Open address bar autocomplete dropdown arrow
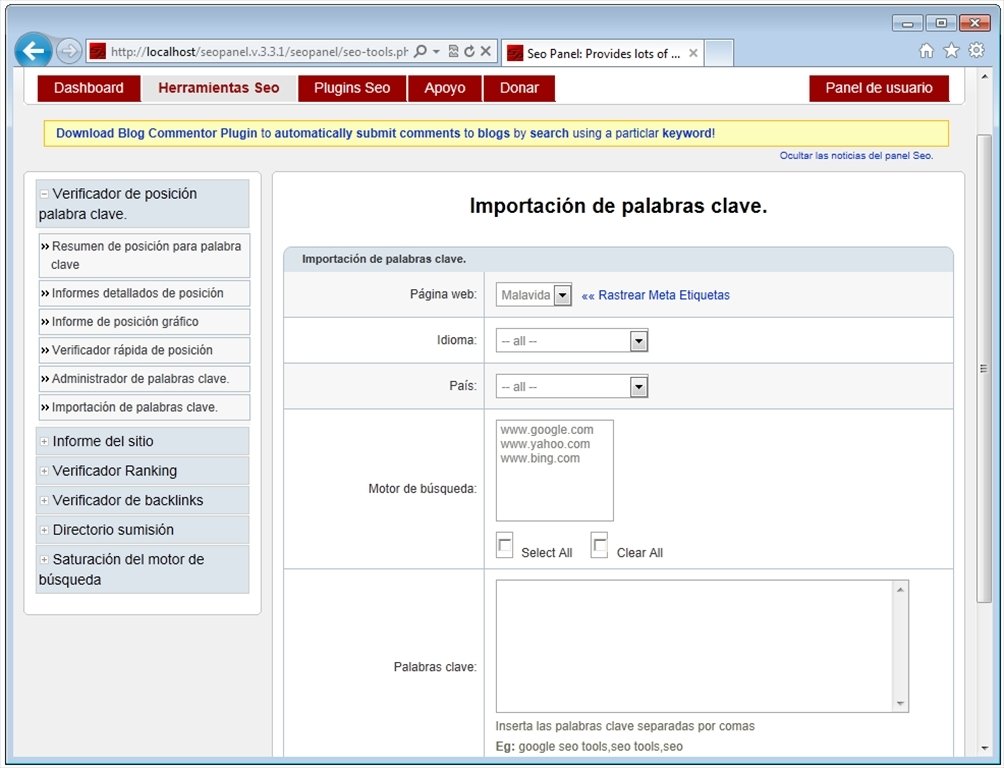 436,51
